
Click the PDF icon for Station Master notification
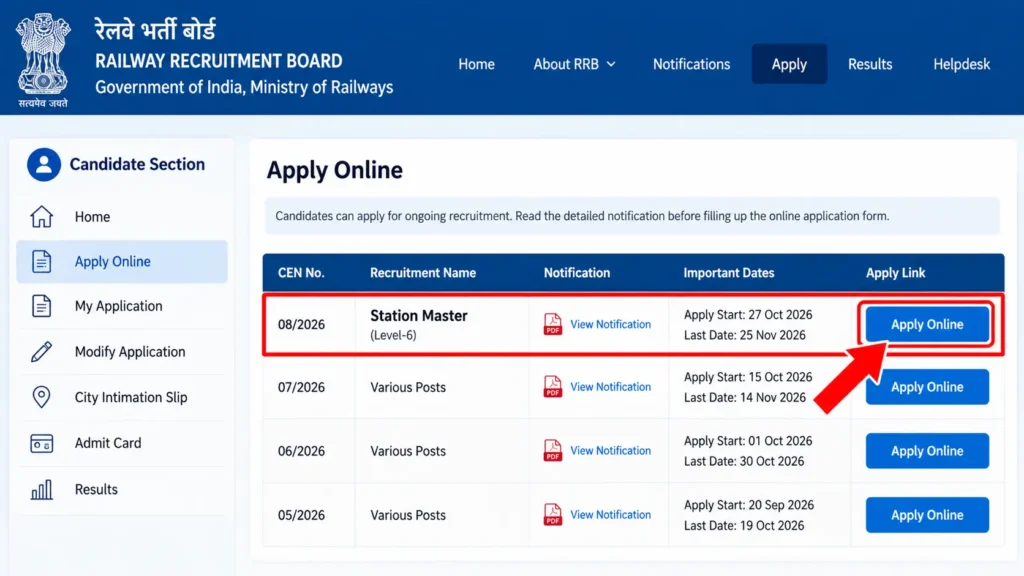(552, 324)
